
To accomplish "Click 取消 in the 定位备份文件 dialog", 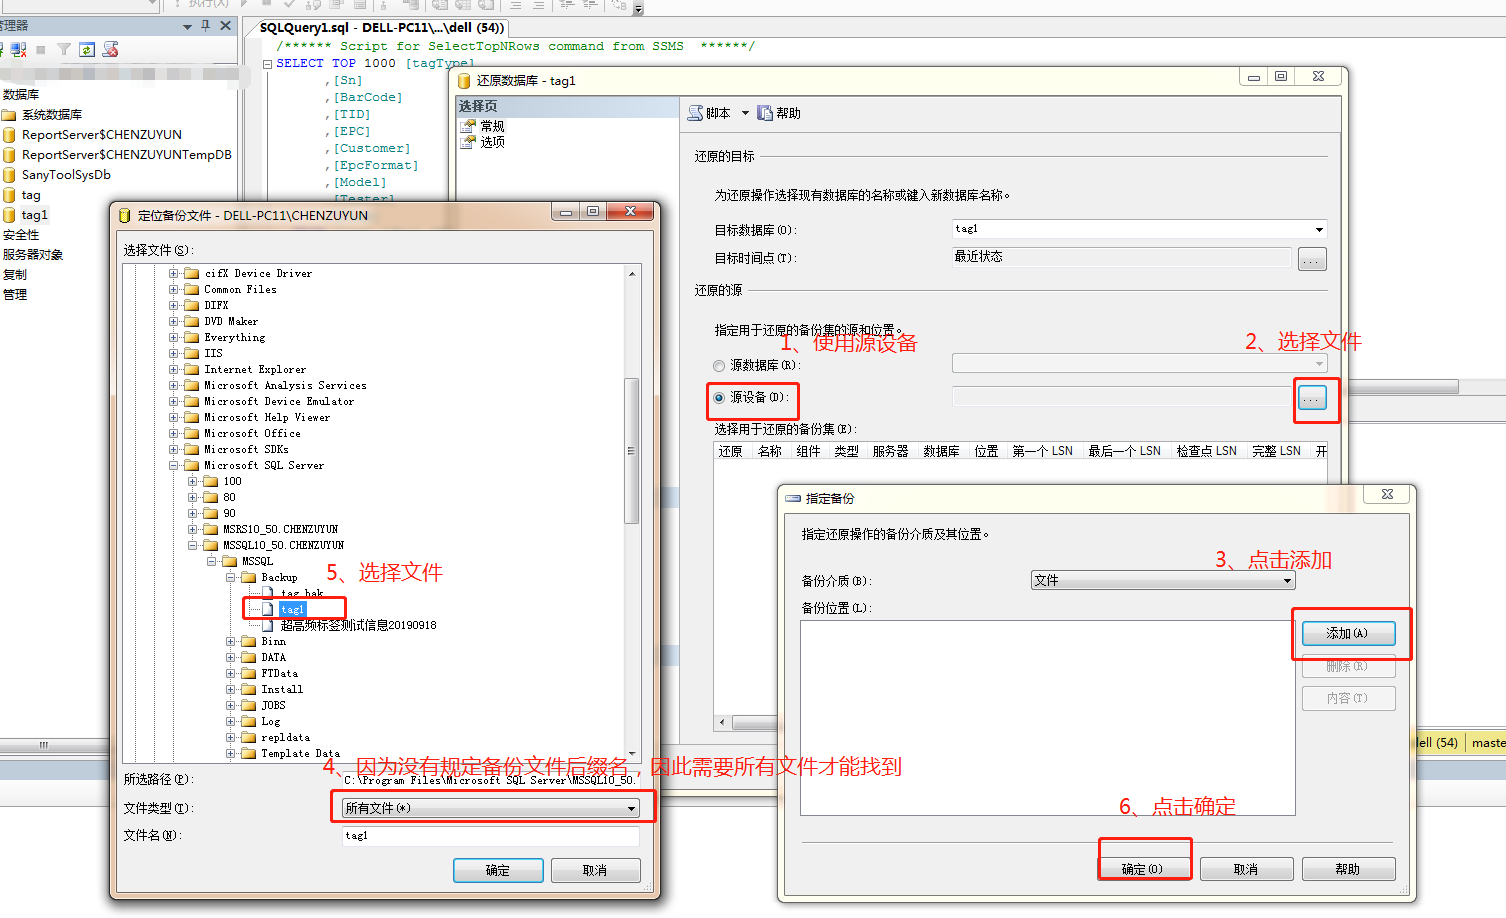I will tap(595, 870).
